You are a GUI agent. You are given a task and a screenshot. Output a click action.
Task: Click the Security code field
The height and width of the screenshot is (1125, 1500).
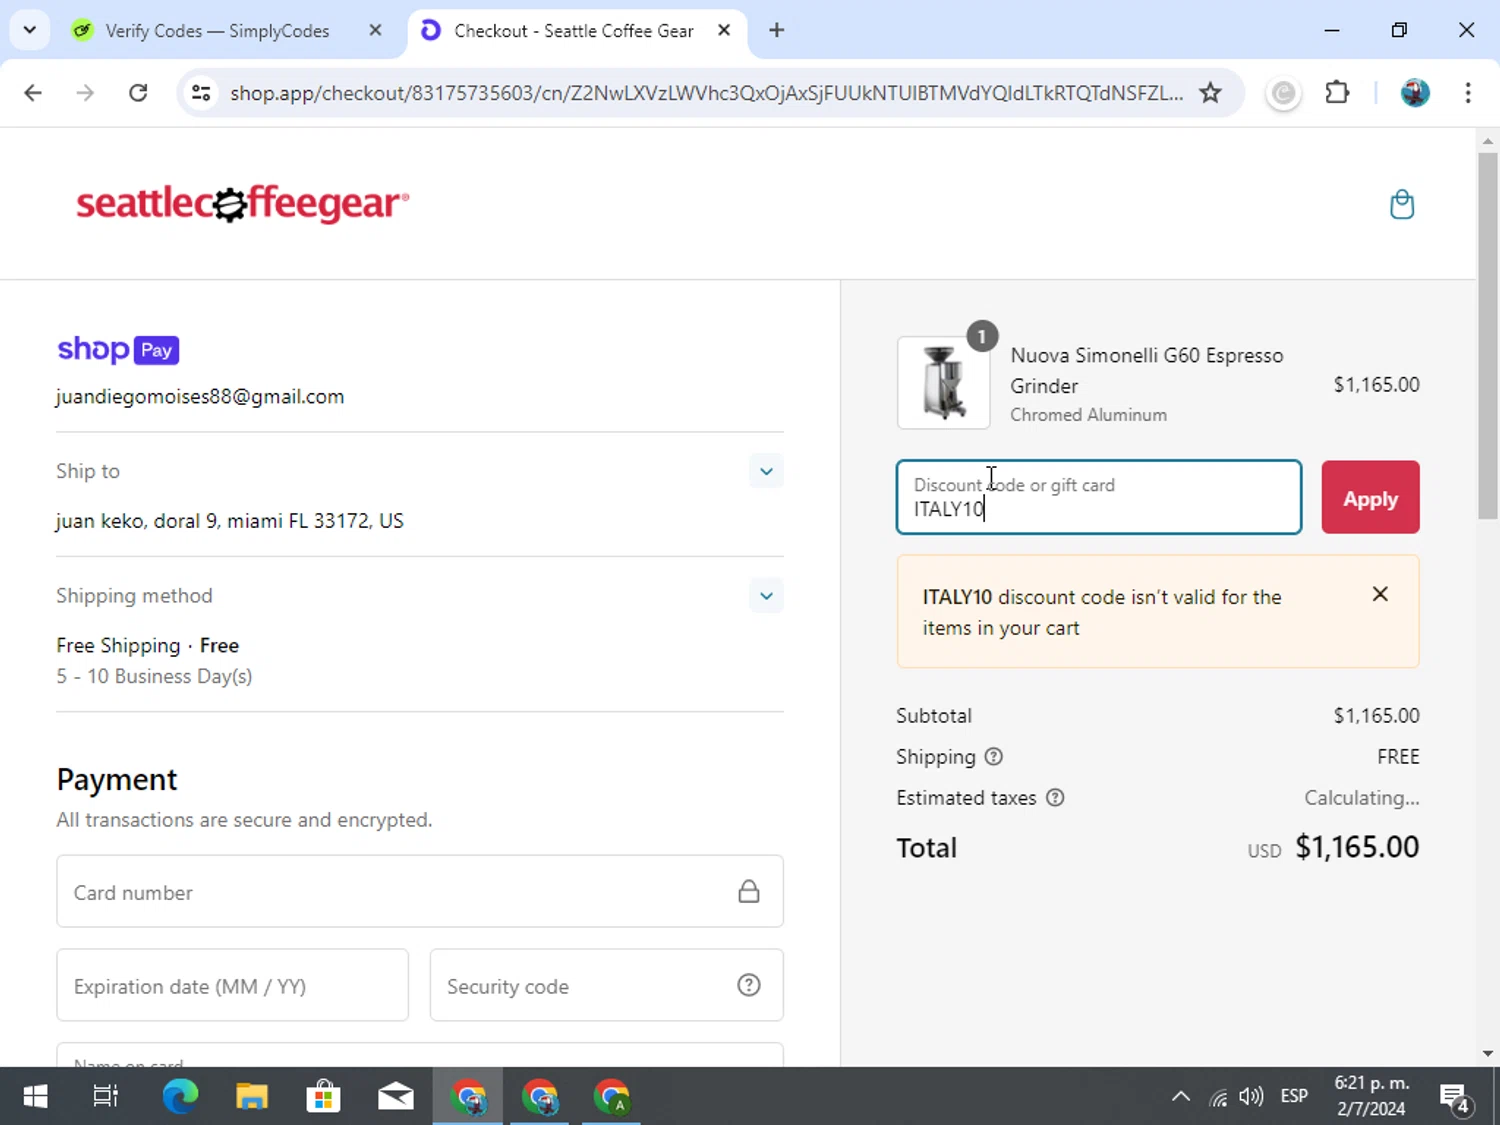click(606, 985)
